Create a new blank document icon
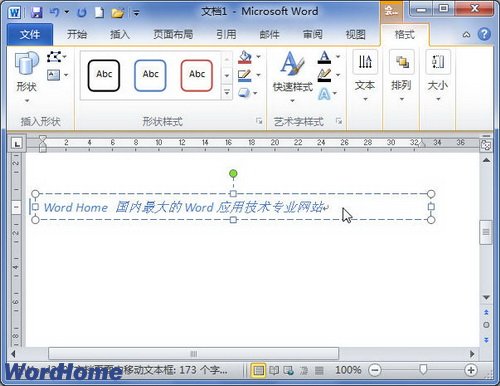Screen dimensions: 500x386 (99, 13)
